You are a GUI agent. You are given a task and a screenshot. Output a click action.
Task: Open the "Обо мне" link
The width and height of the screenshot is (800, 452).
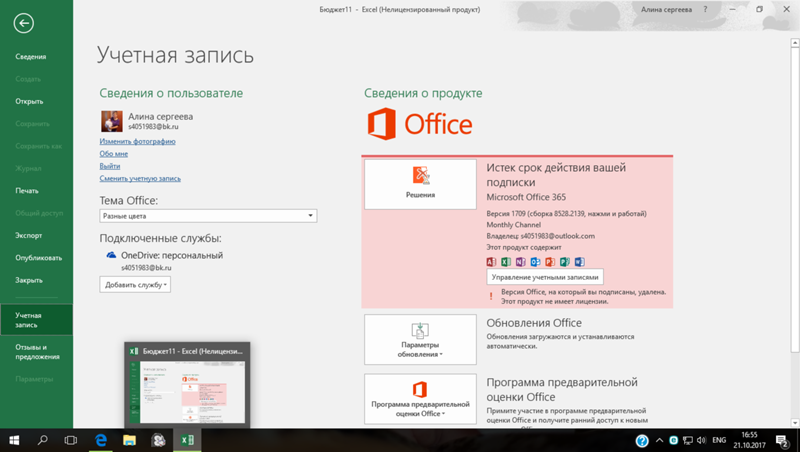pyautogui.click(x=114, y=154)
